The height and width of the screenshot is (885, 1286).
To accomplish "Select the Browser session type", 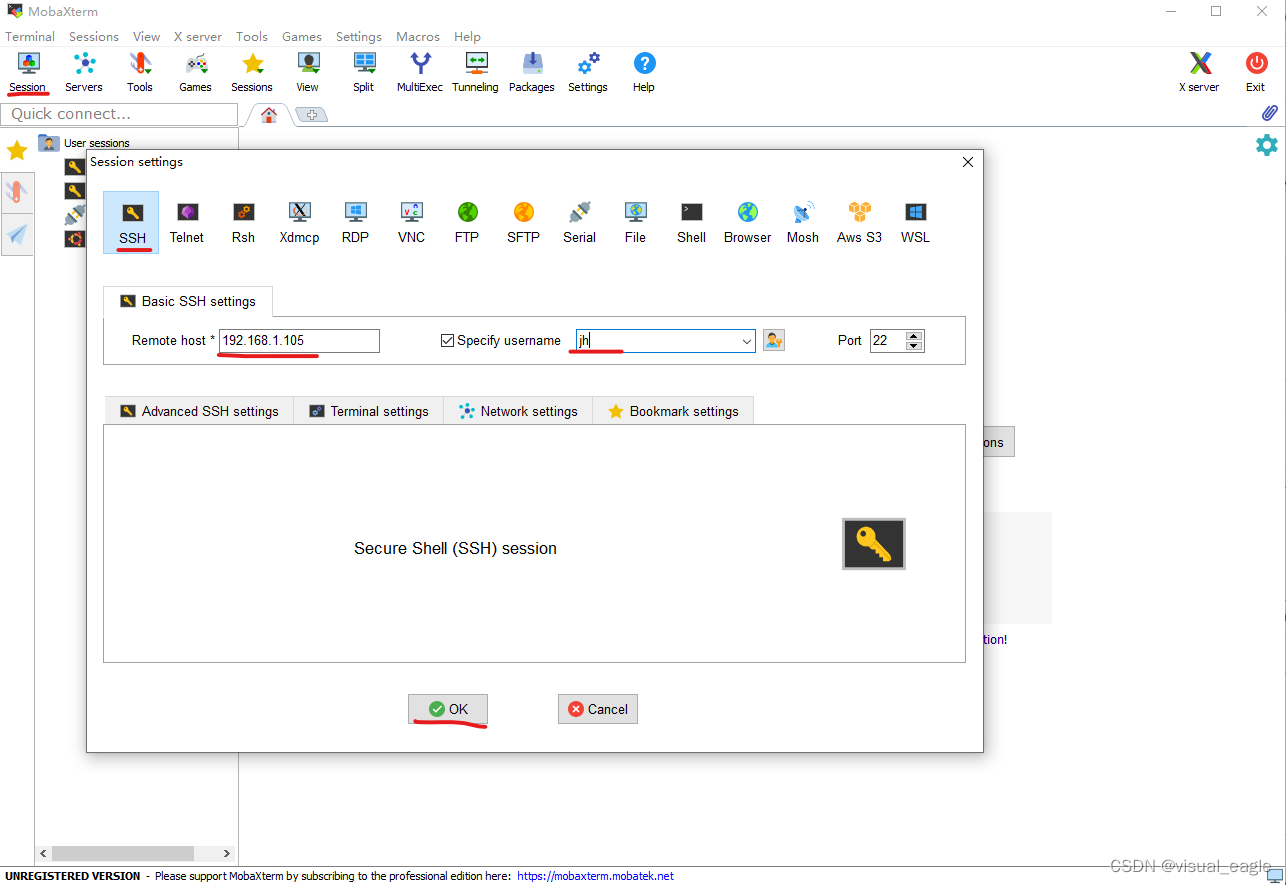I will coord(748,222).
